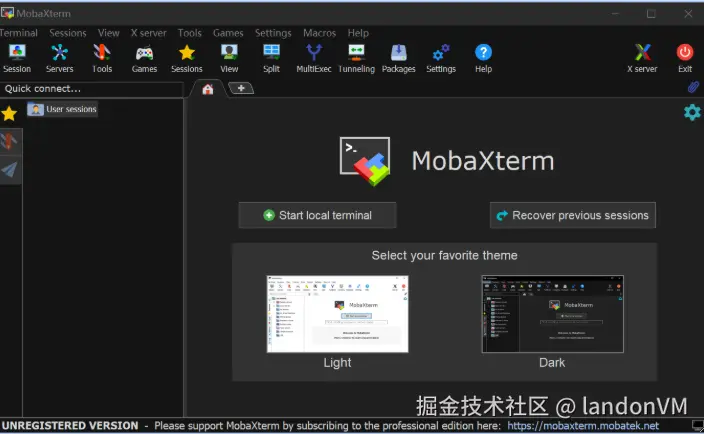Click UNREGISTERED VERSION status text
704x434 pixels.
70,425
